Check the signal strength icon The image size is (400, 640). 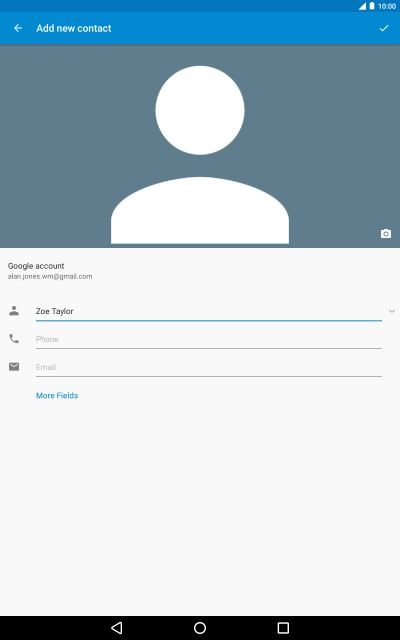(362, 6)
